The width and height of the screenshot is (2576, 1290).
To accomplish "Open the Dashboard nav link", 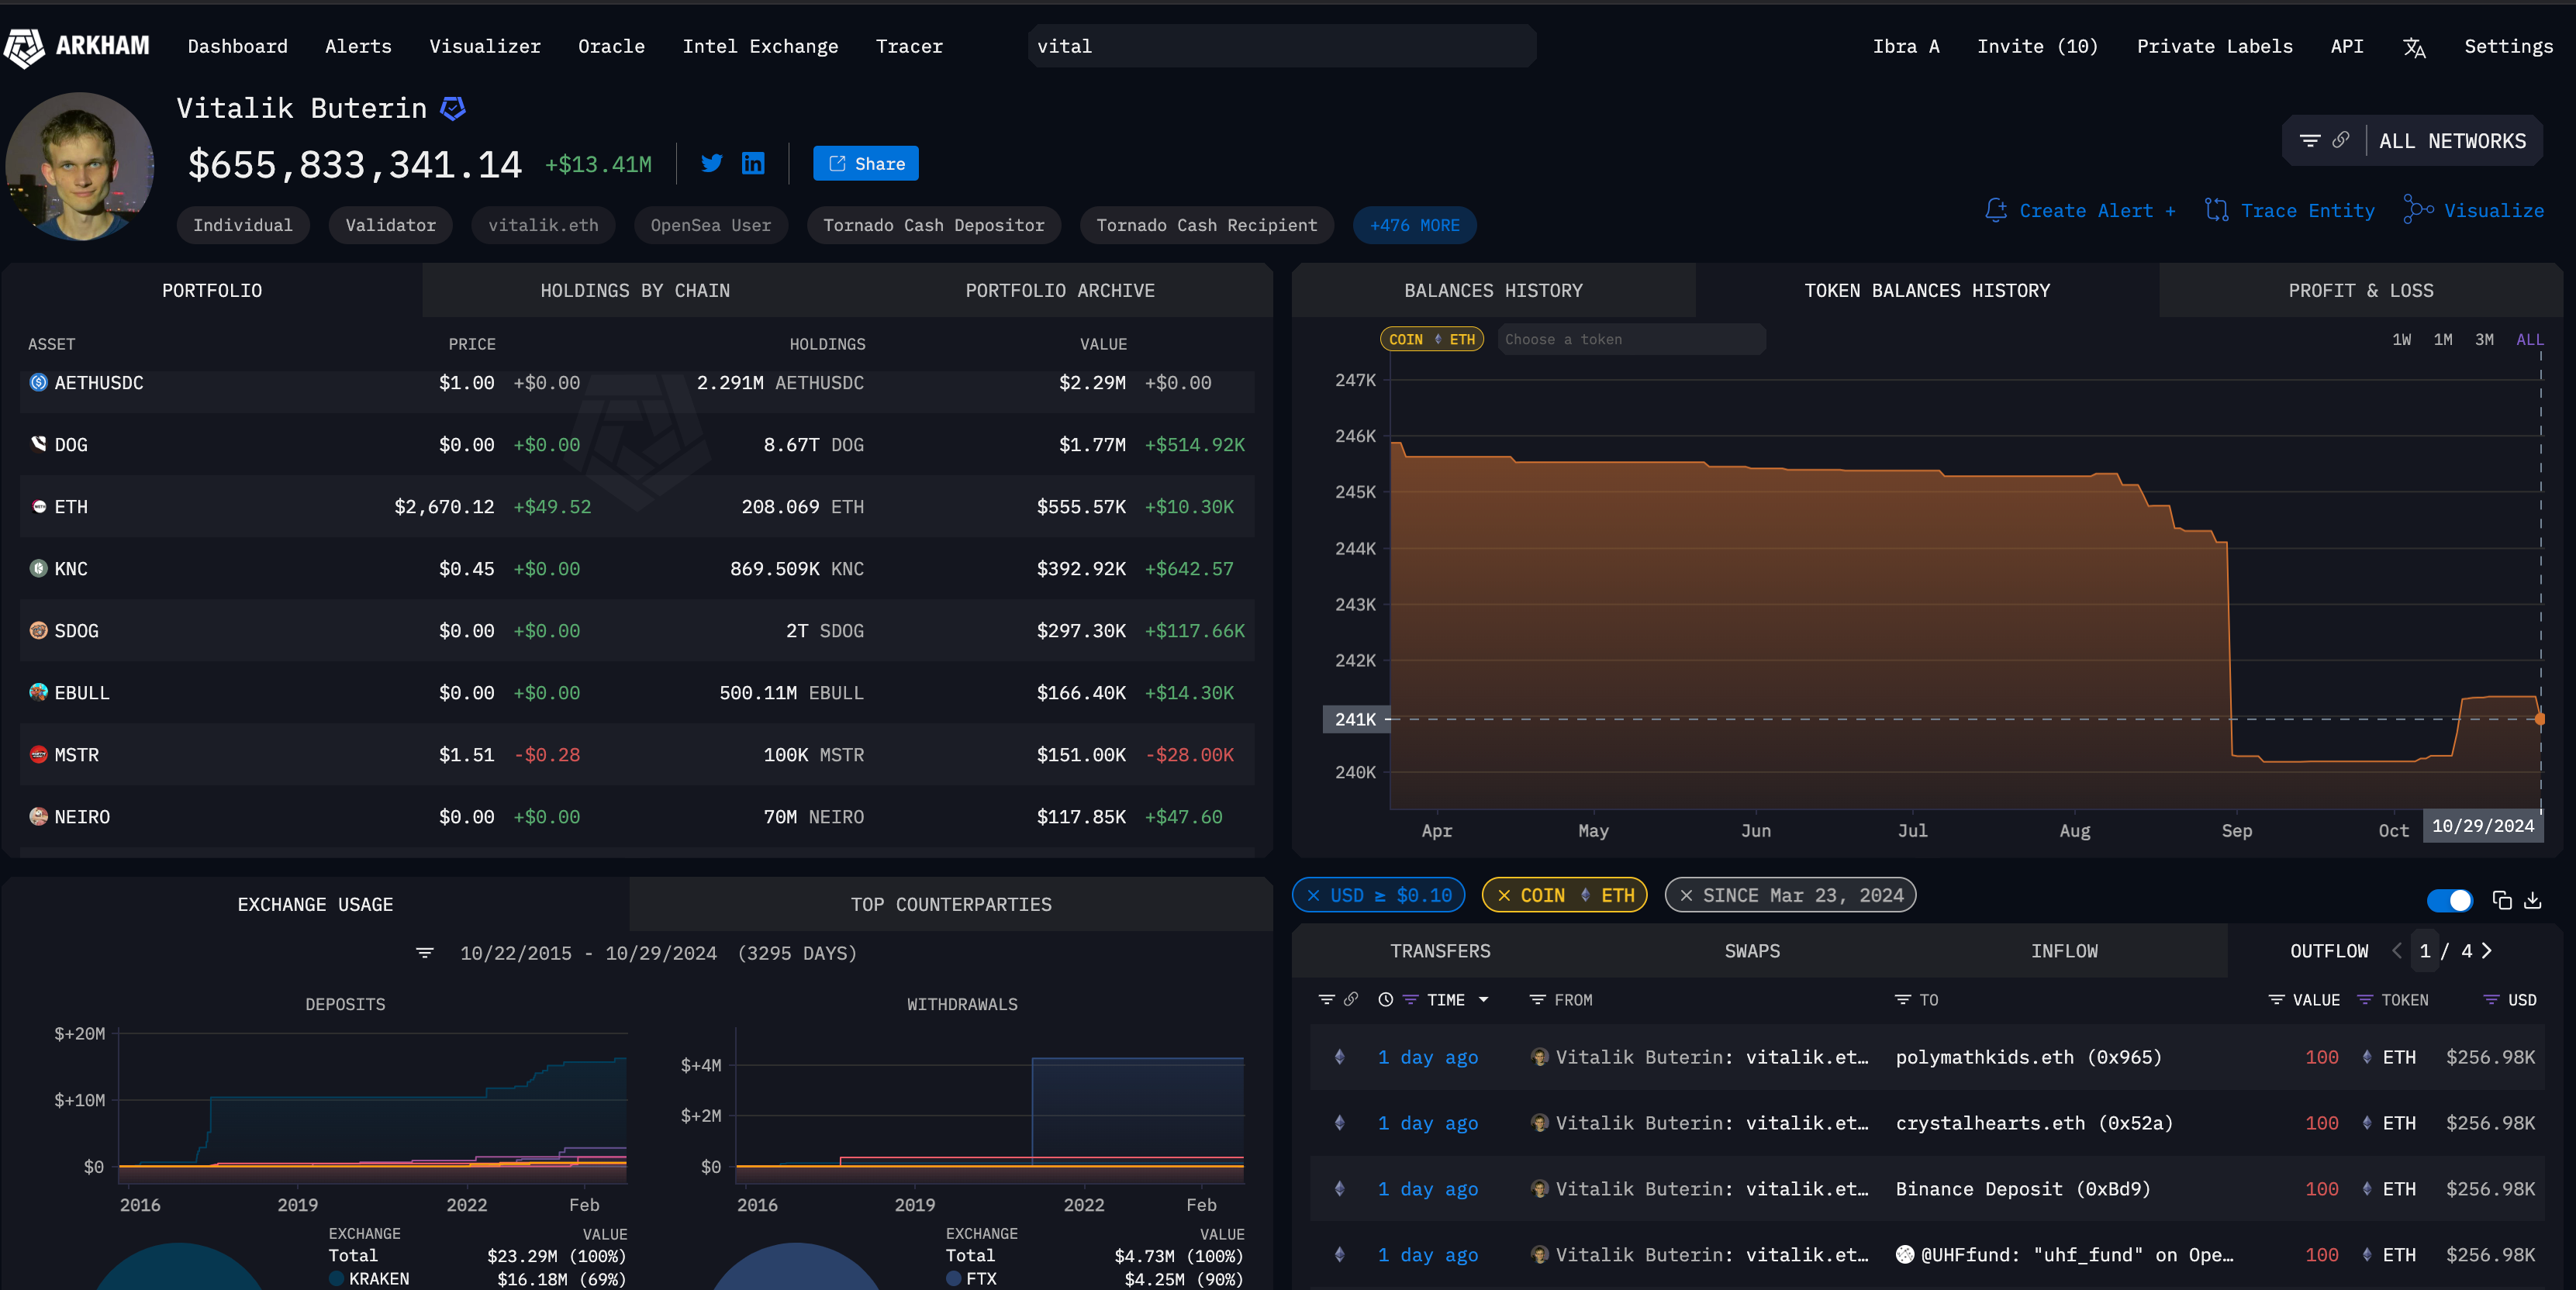I will click(x=237, y=46).
